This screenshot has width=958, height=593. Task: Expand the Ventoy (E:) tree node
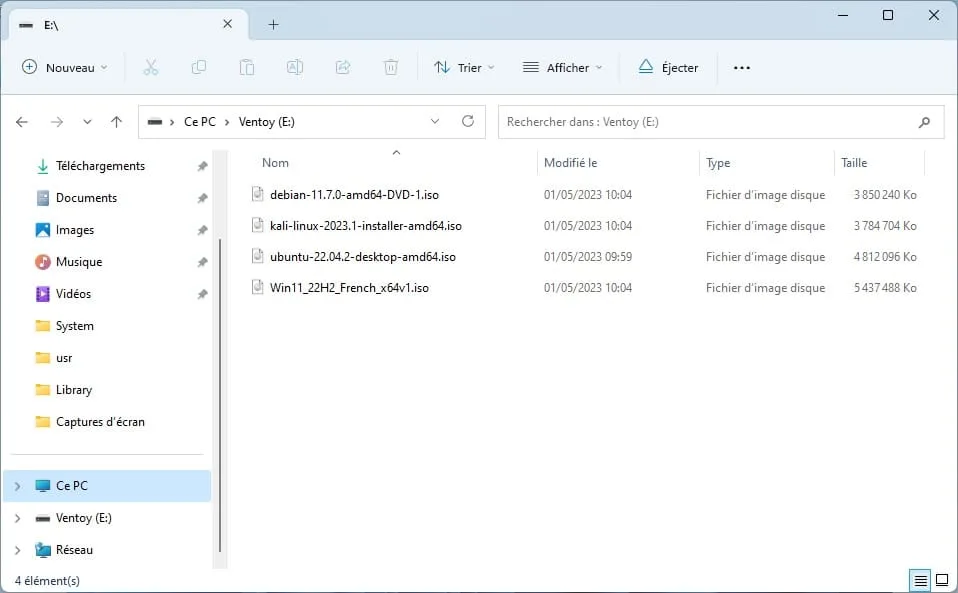(x=18, y=518)
